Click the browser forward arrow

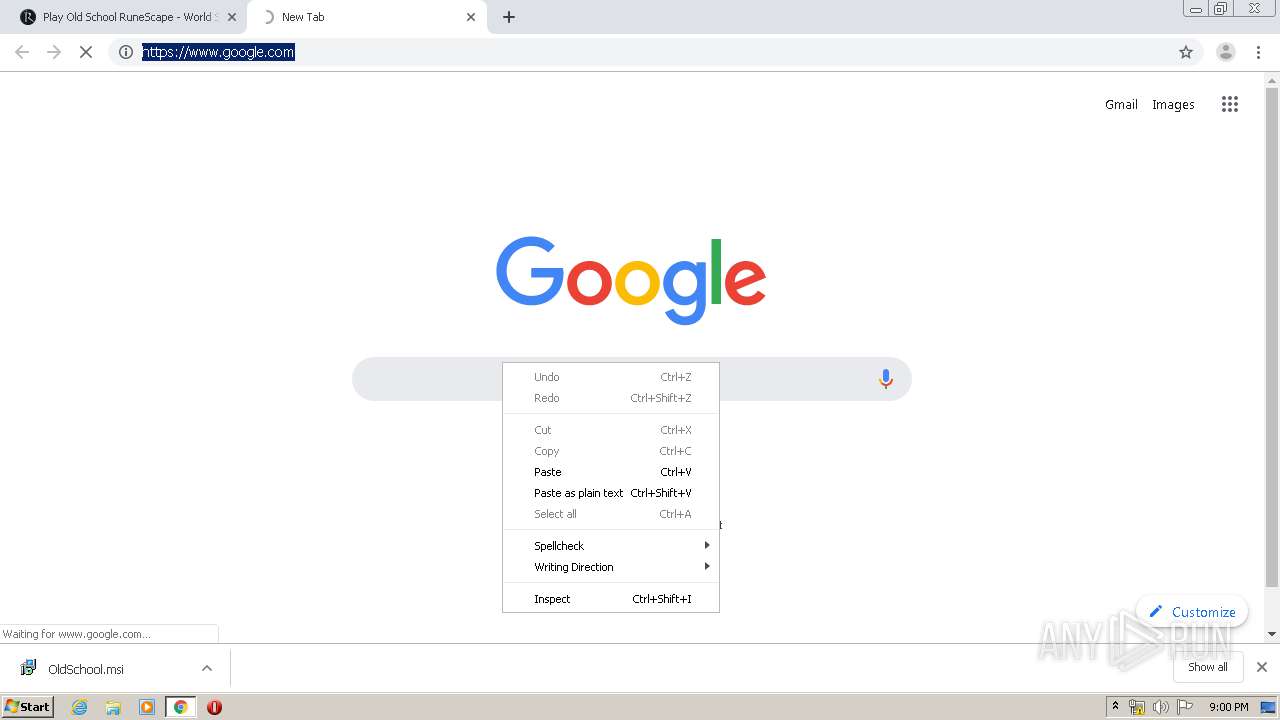[54, 52]
